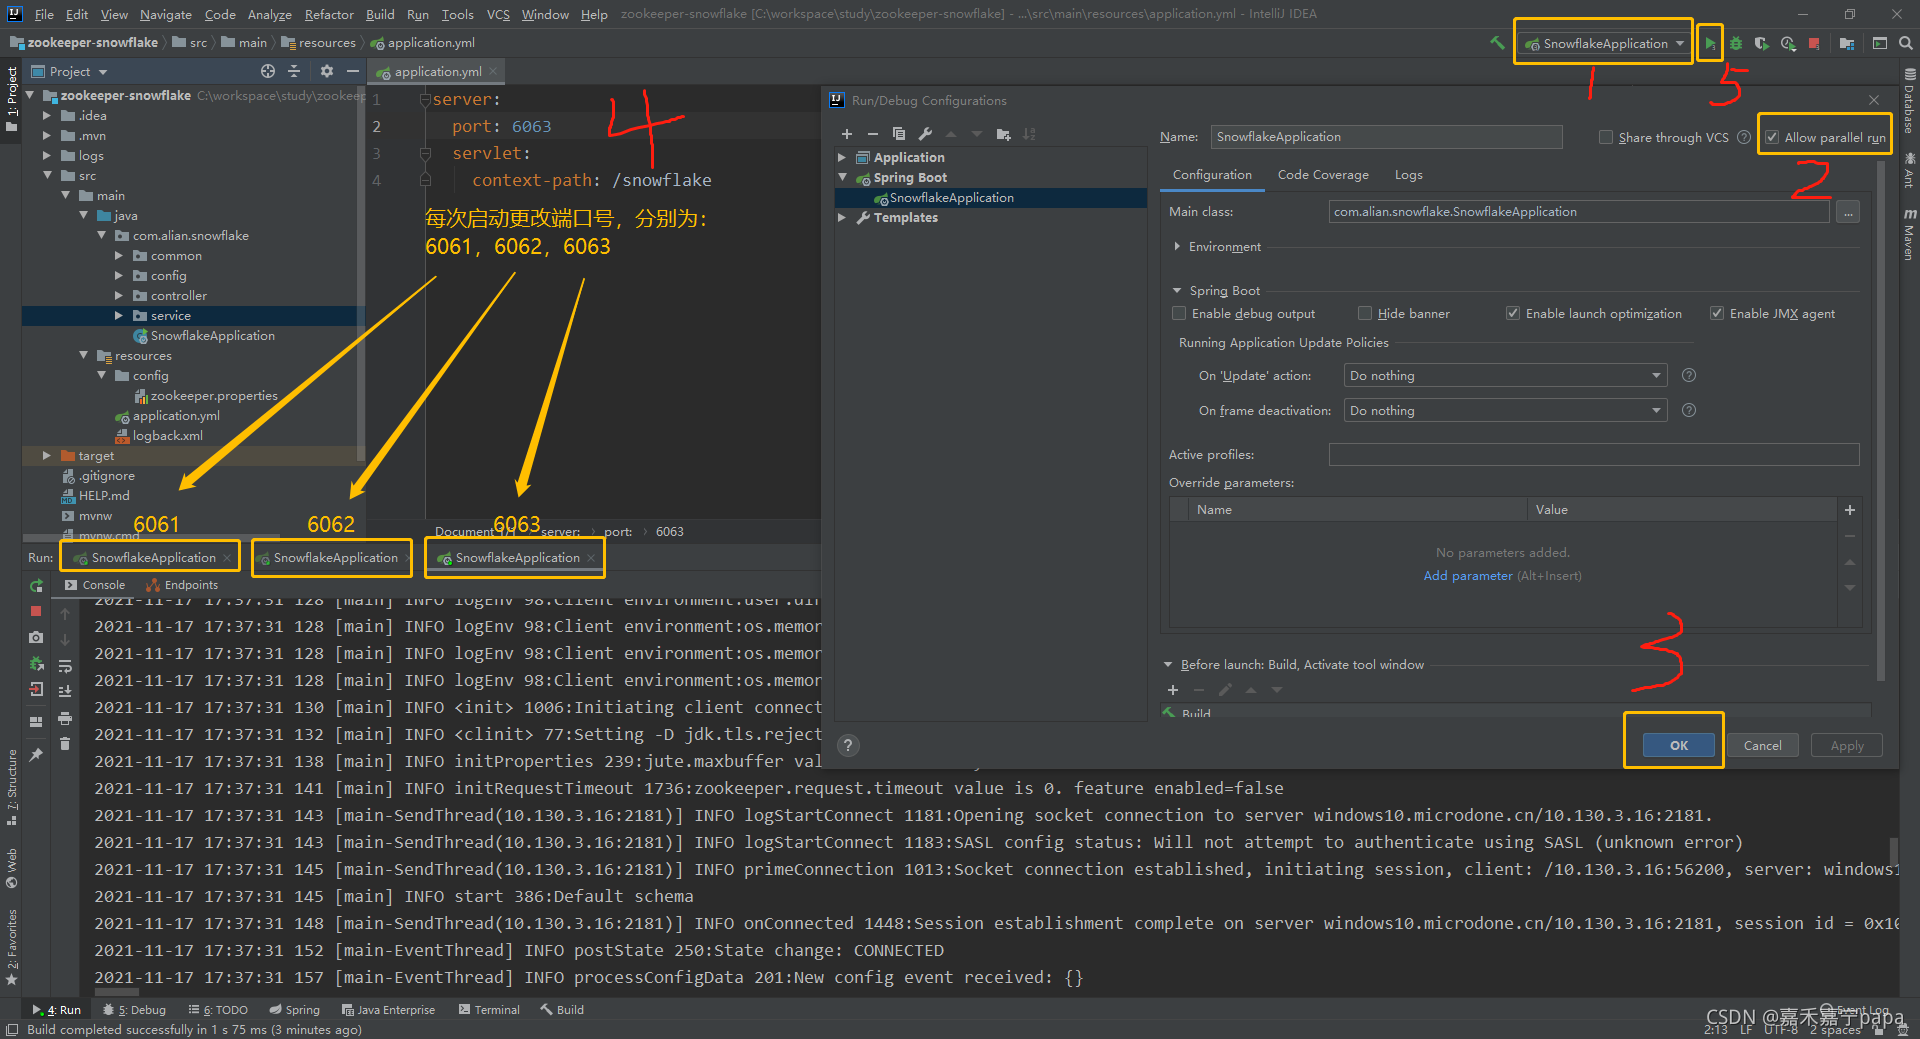
Task: Open the Database tool window on right edge
Action: [1909, 102]
